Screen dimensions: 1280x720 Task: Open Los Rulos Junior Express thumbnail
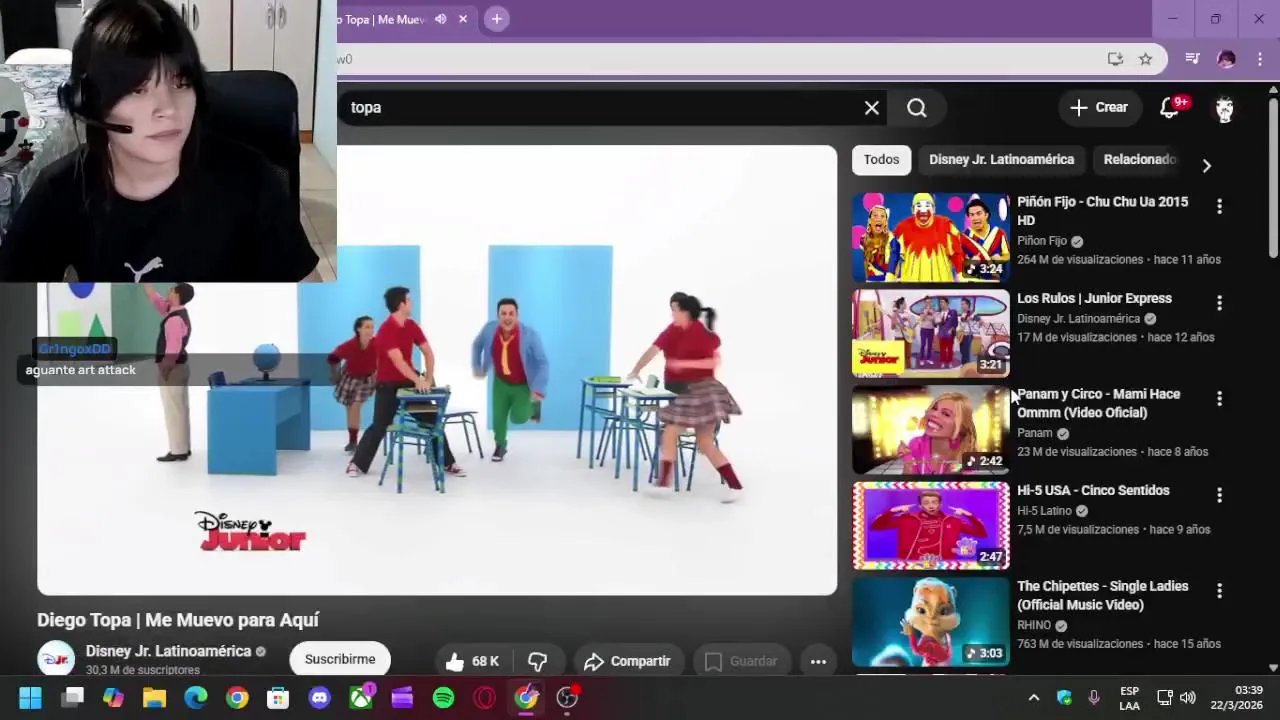coord(931,333)
